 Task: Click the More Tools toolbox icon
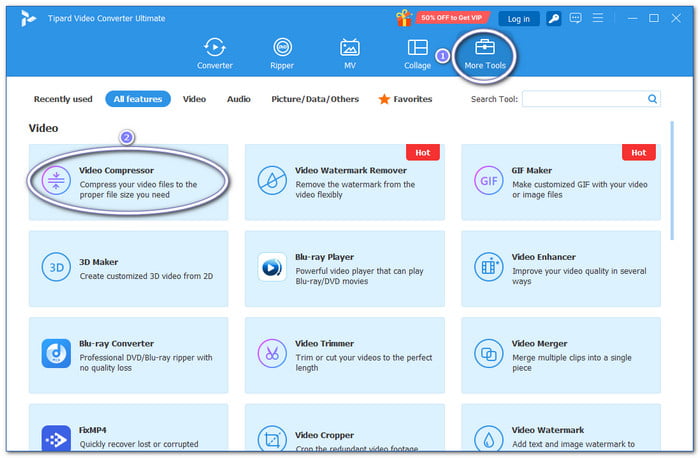click(x=485, y=46)
